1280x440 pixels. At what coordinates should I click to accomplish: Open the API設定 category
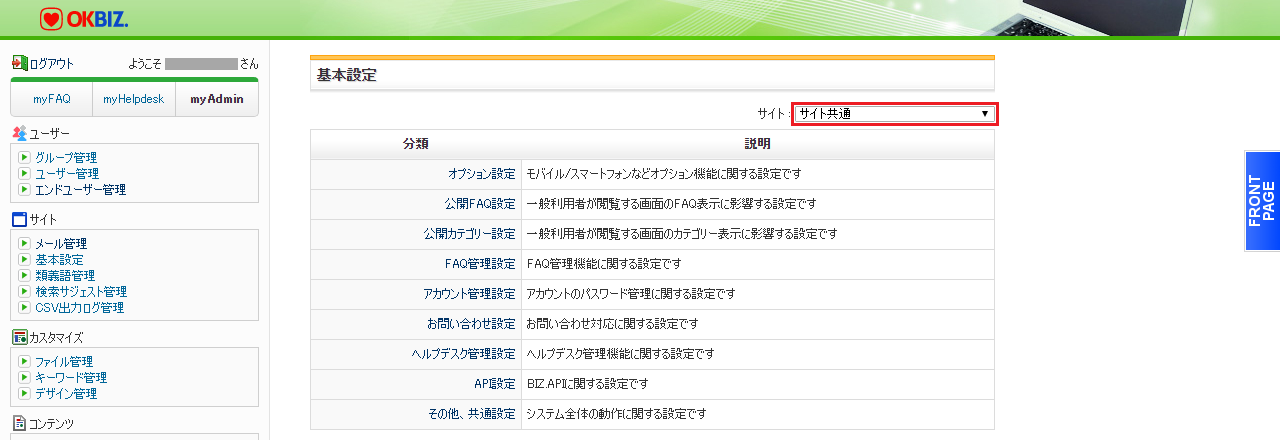(x=495, y=384)
